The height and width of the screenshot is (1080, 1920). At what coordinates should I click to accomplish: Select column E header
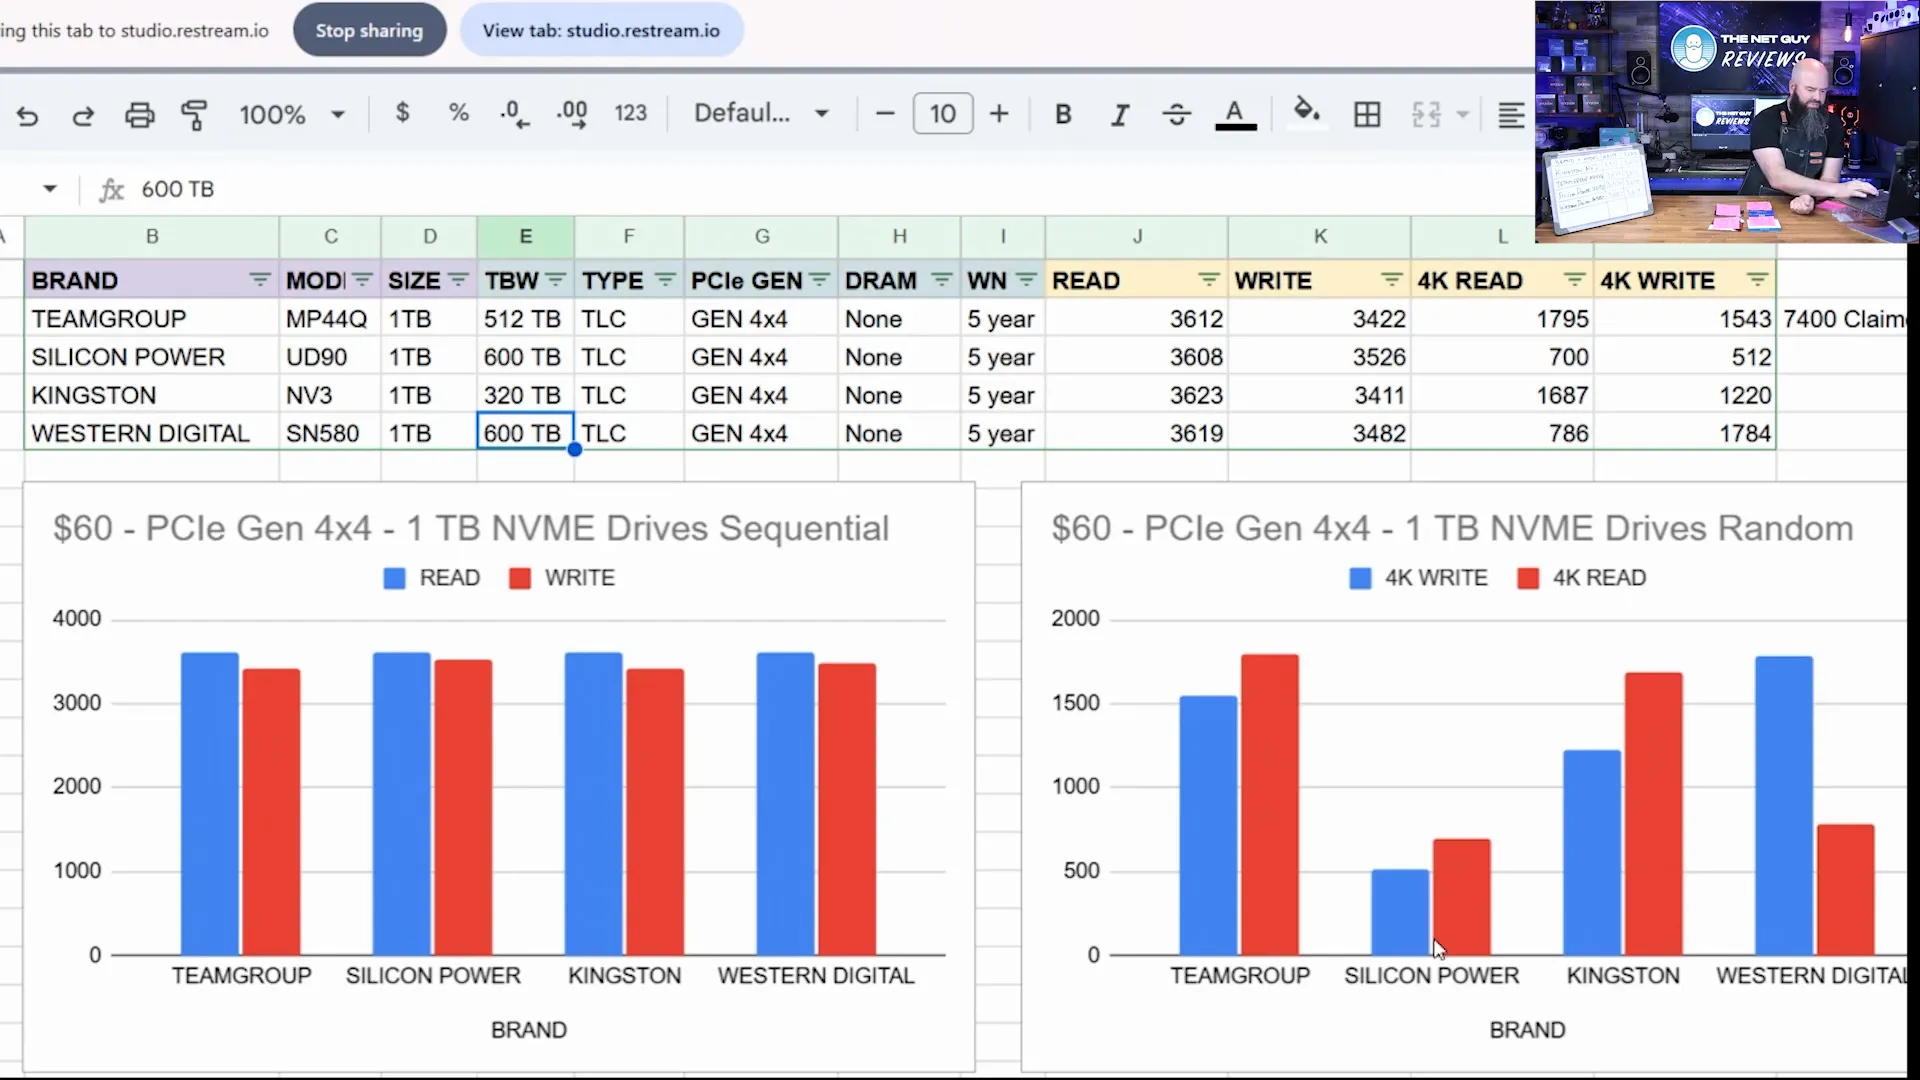click(x=525, y=237)
